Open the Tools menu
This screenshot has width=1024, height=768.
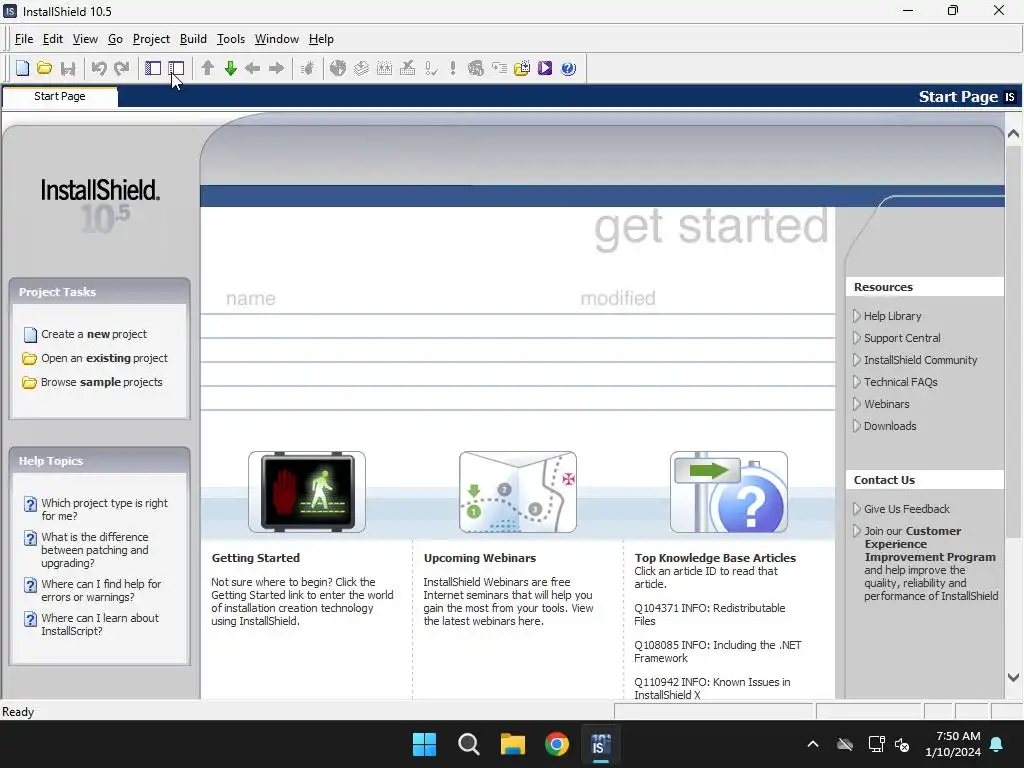pyautogui.click(x=231, y=39)
